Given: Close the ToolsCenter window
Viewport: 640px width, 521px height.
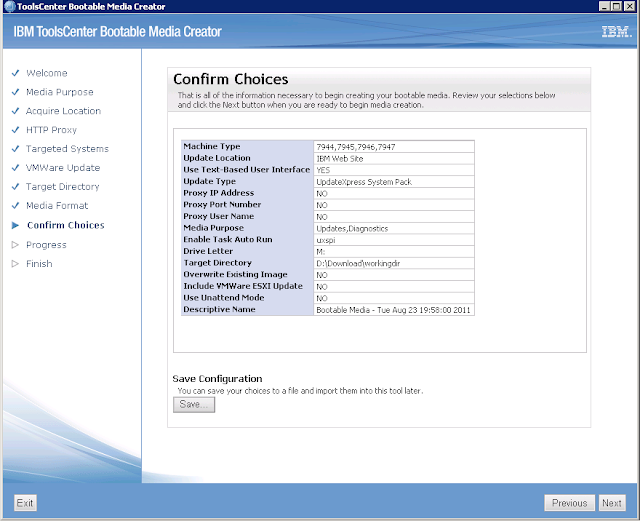Looking at the screenshot, I should point(629,6).
